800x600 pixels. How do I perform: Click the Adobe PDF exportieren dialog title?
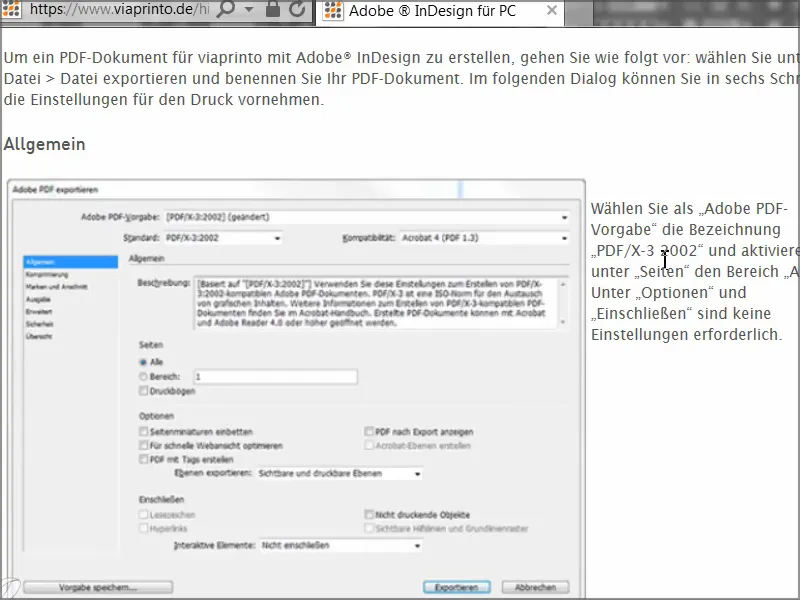coord(55,190)
